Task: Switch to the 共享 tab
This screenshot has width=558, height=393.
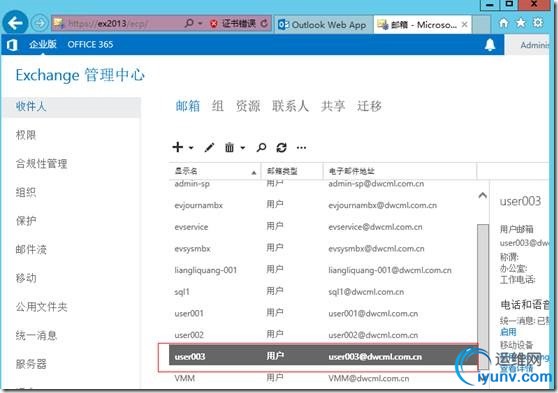Action: 333,106
